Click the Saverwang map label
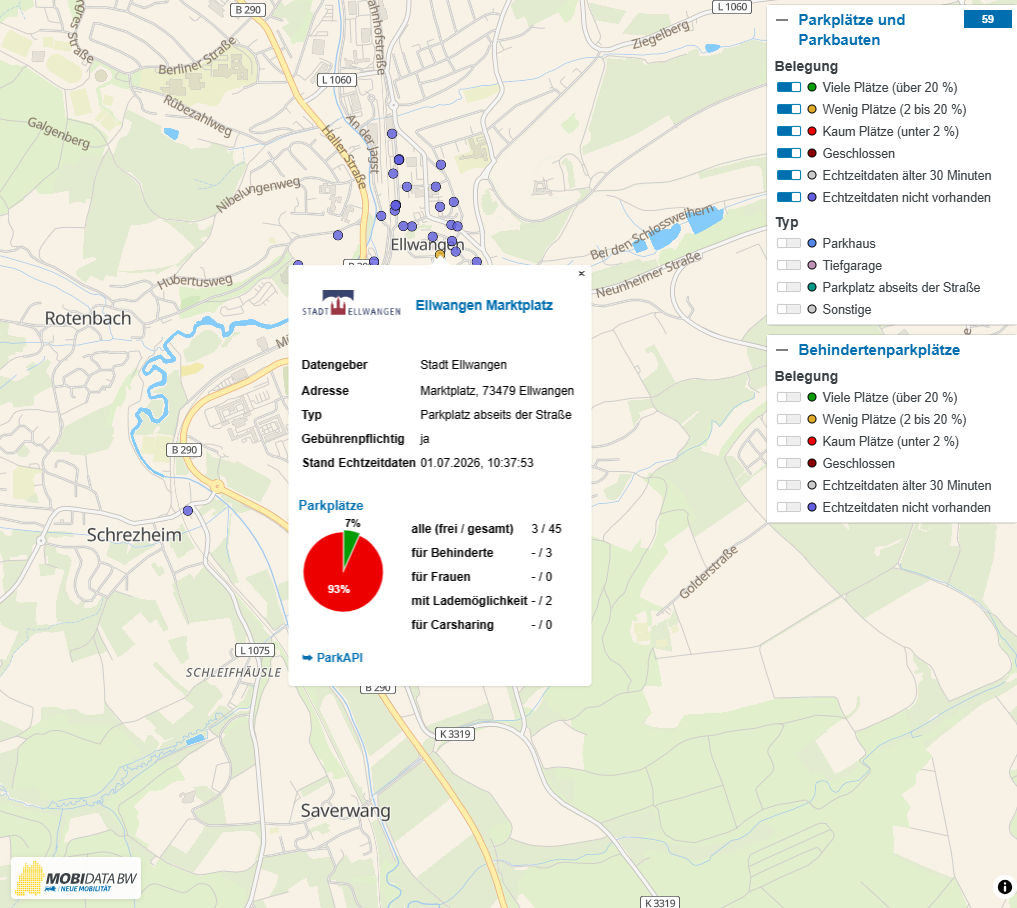This screenshot has width=1017, height=908. 346,811
